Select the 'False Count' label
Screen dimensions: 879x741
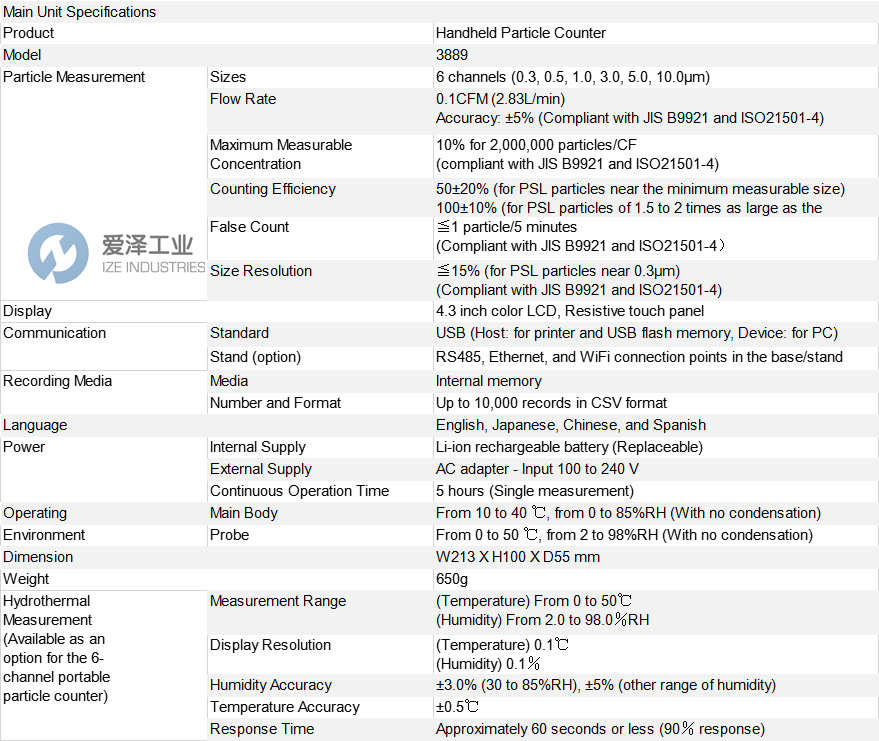point(249,227)
